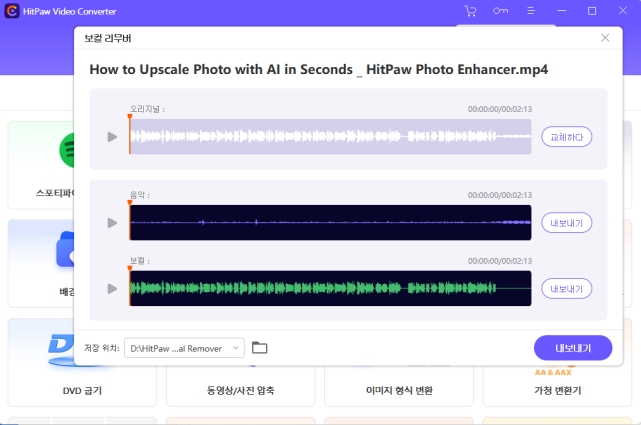Viewport: 641px width, 425px height.
Task: Open the save location dropdown
Action: [x=184, y=348]
